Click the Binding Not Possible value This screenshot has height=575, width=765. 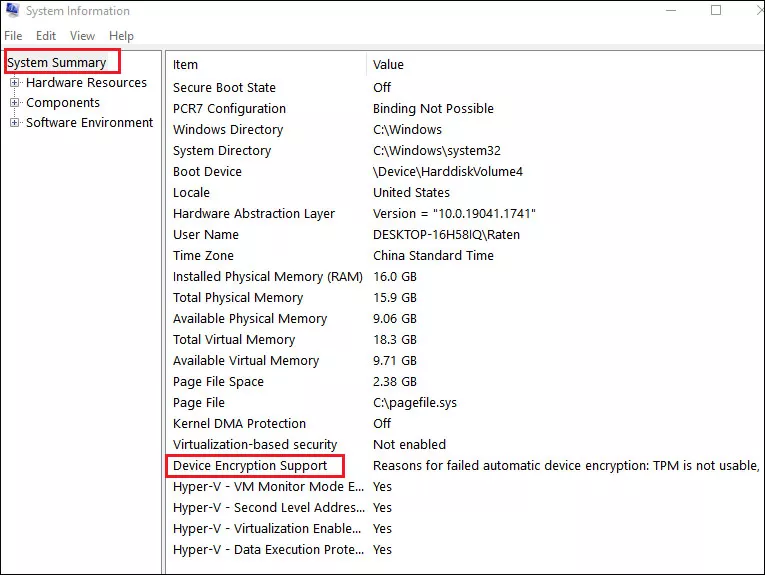tap(433, 108)
